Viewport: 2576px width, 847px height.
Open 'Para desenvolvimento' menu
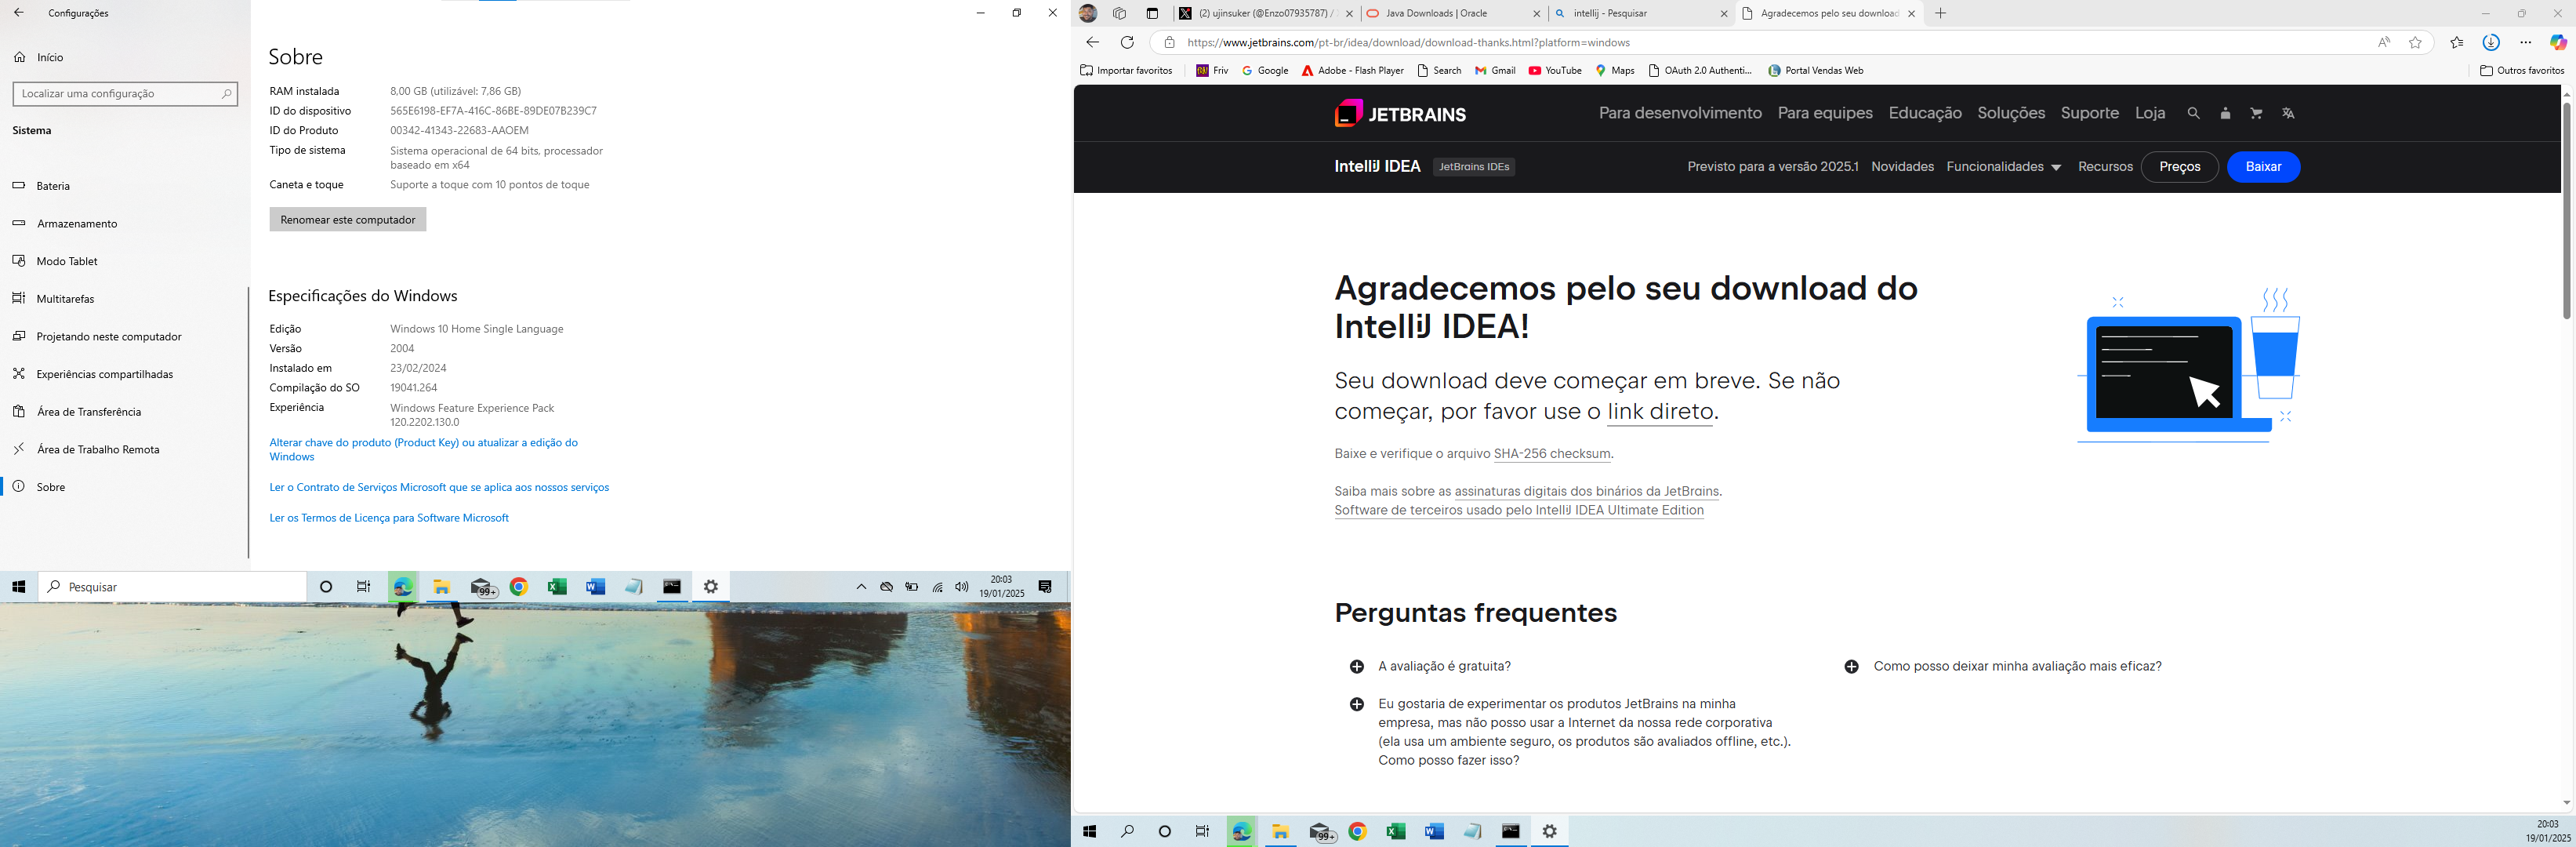click(x=1680, y=113)
